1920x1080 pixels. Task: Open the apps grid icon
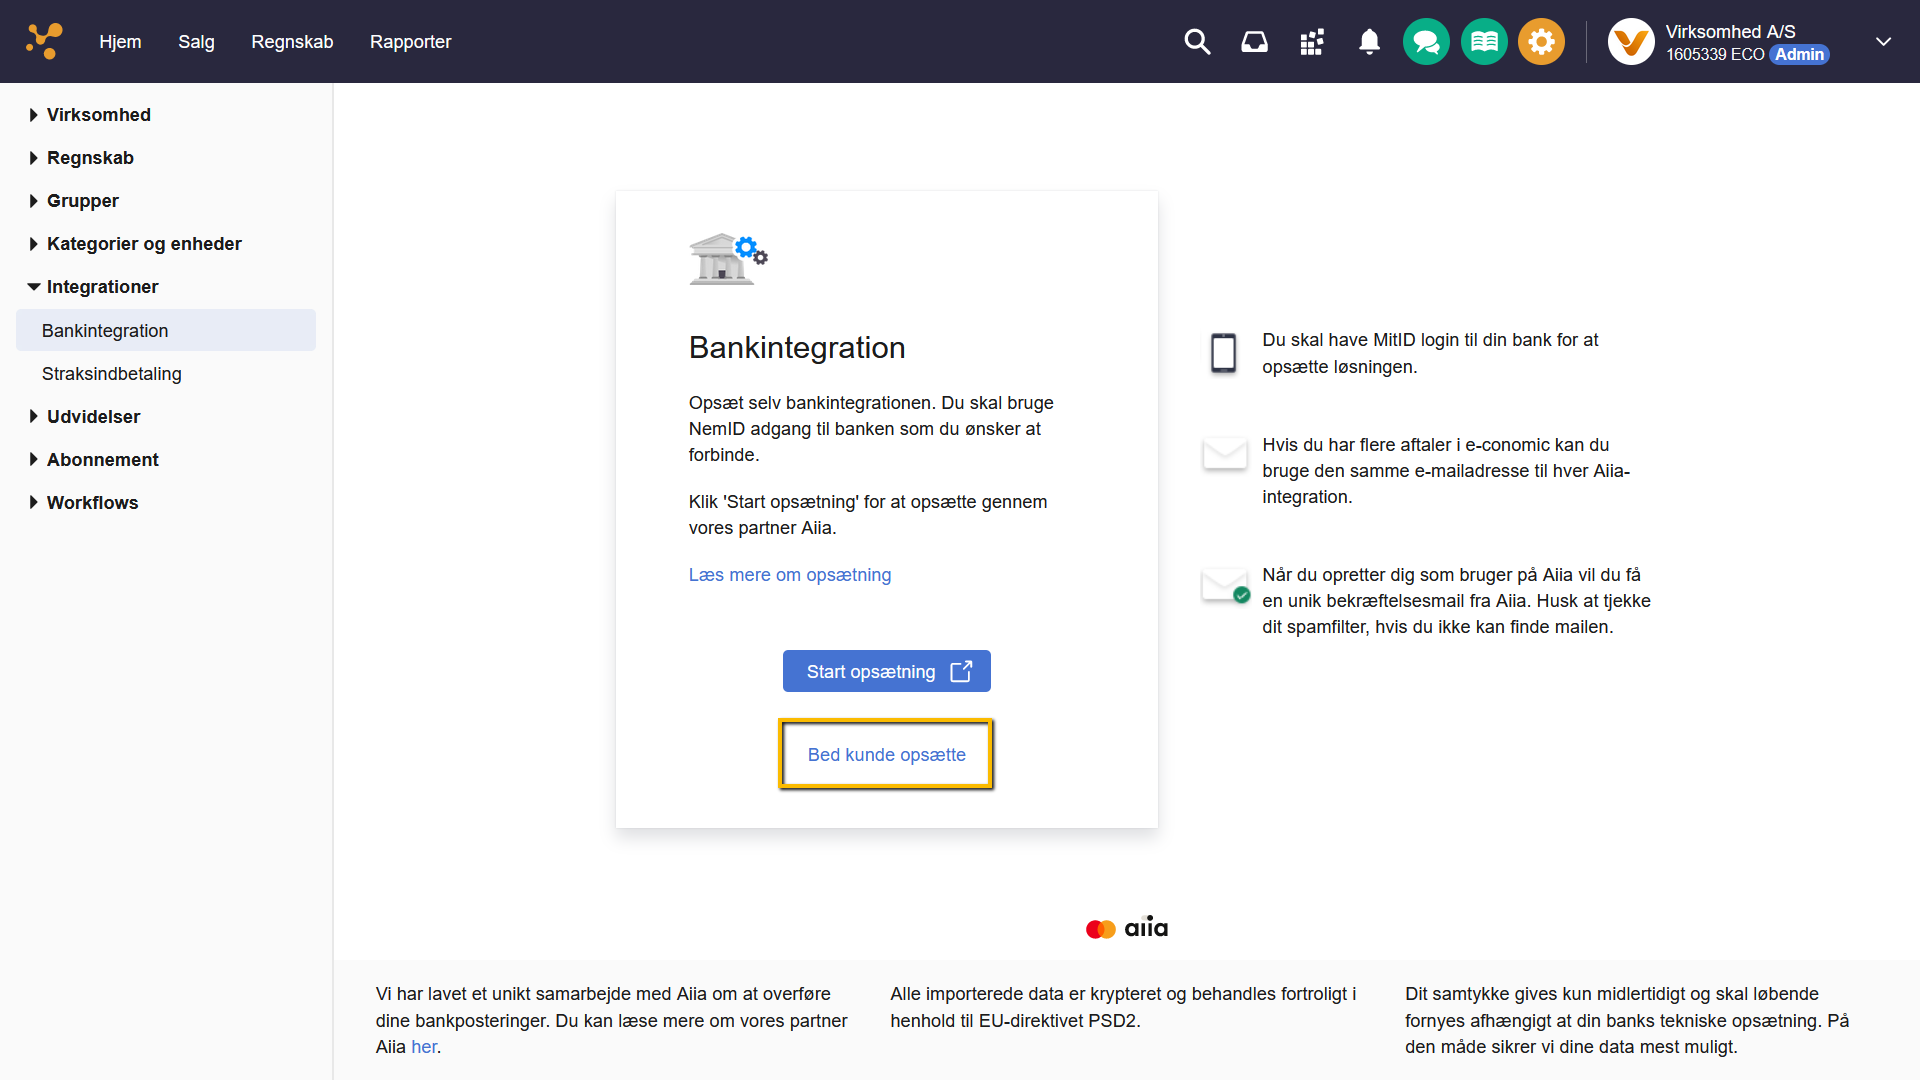[x=1312, y=42]
